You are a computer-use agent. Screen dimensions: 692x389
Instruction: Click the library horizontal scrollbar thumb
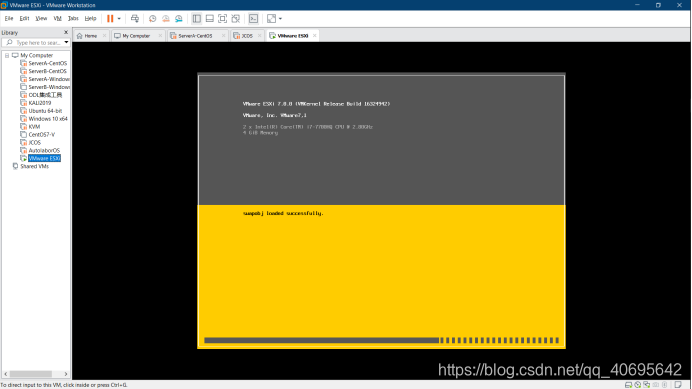[31, 374]
